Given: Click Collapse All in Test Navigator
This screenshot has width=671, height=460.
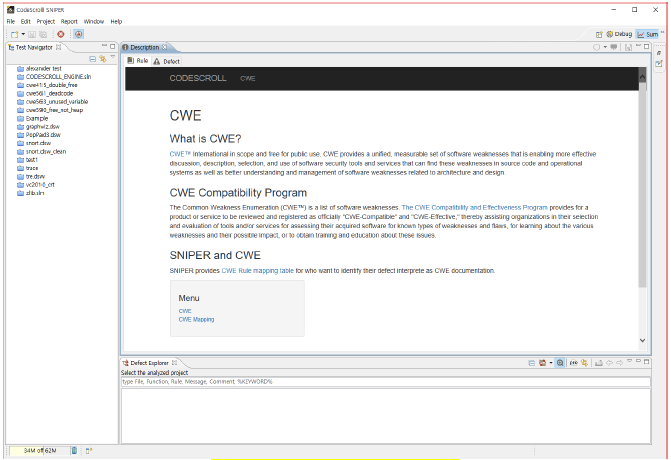Looking at the screenshot, I should pyautogui.click(x=92, y=59).
